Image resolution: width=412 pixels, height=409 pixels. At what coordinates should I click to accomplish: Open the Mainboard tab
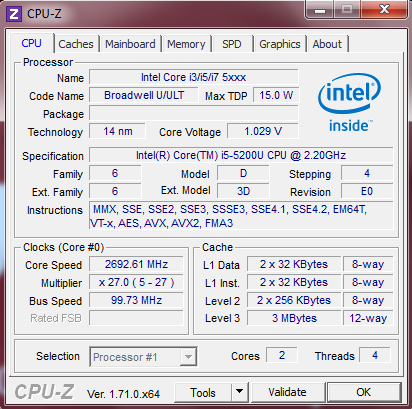130,44
